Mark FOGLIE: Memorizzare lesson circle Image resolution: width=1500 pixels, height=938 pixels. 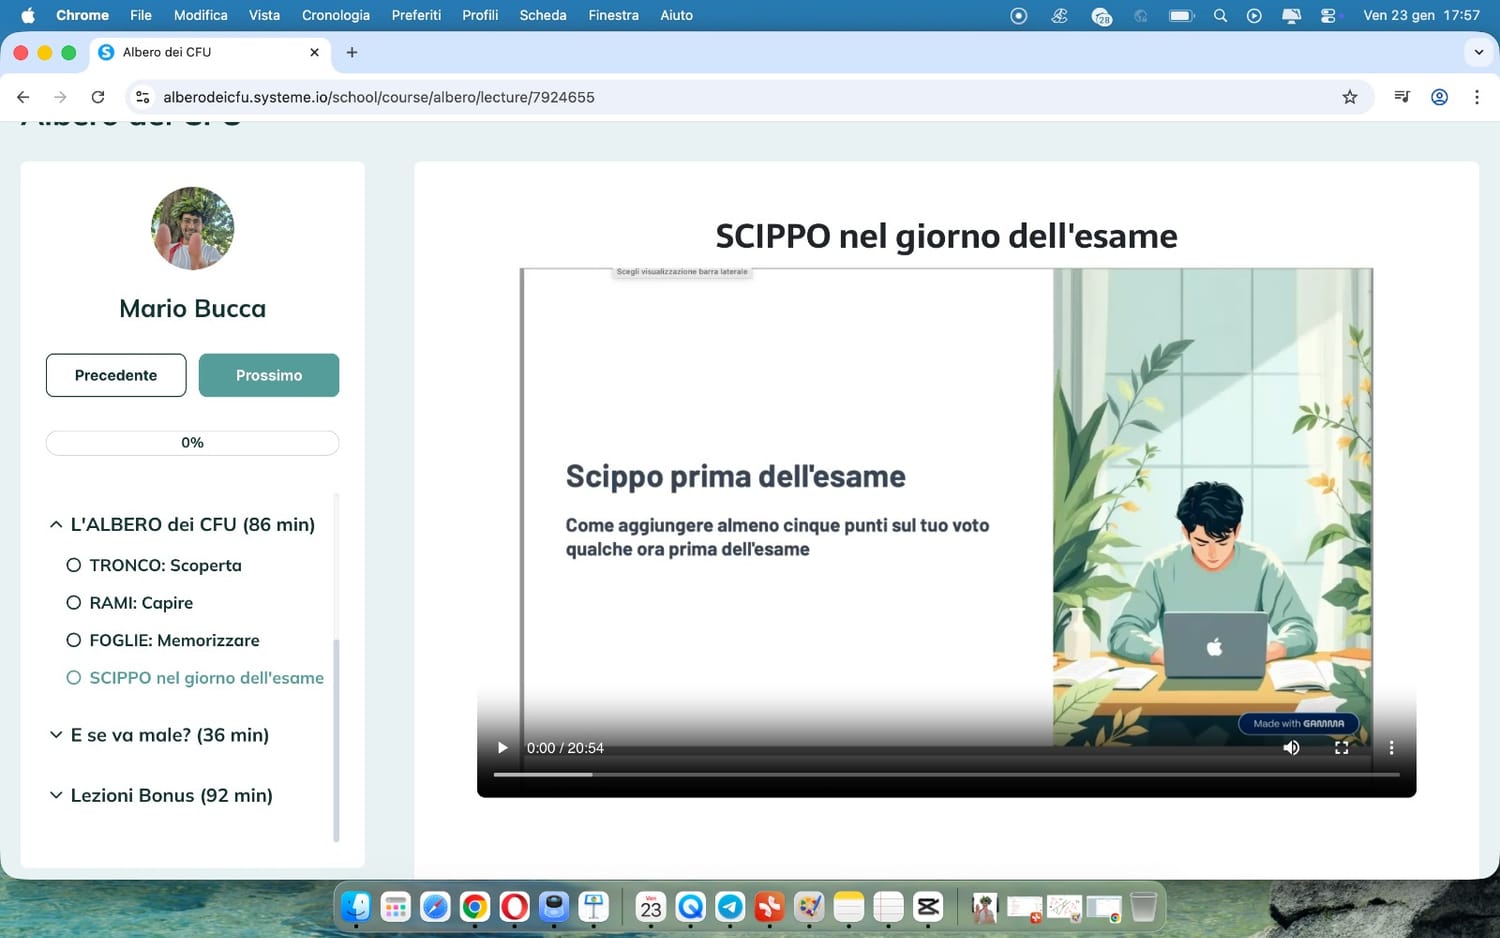tap(74, 640)
